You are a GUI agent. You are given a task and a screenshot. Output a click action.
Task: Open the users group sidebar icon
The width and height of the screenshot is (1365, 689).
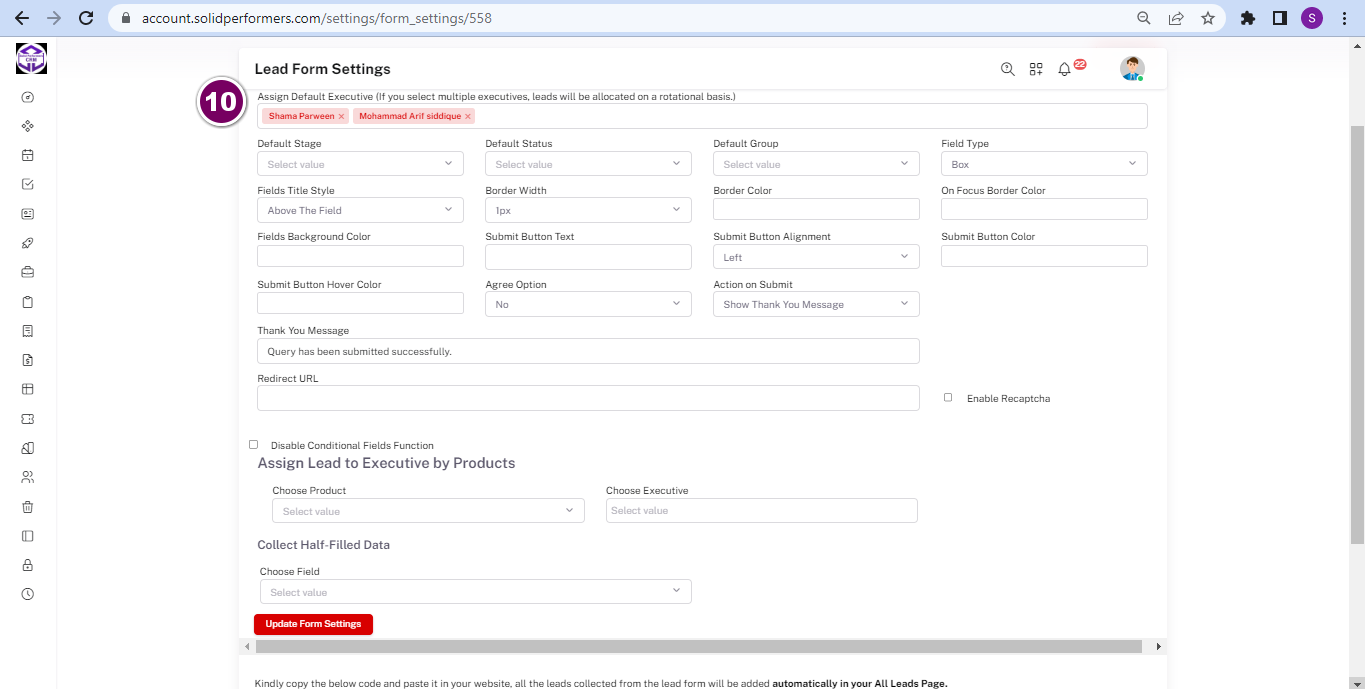coord(28,477)
